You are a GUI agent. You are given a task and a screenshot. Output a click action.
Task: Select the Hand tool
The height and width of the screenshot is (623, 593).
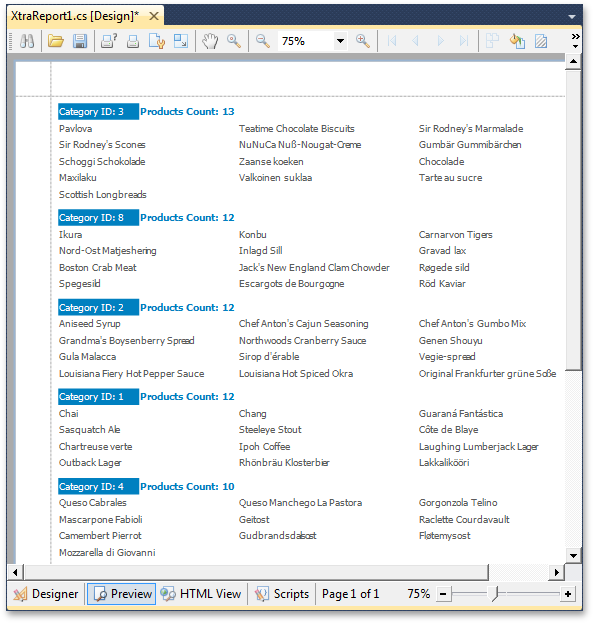(210, 41)
